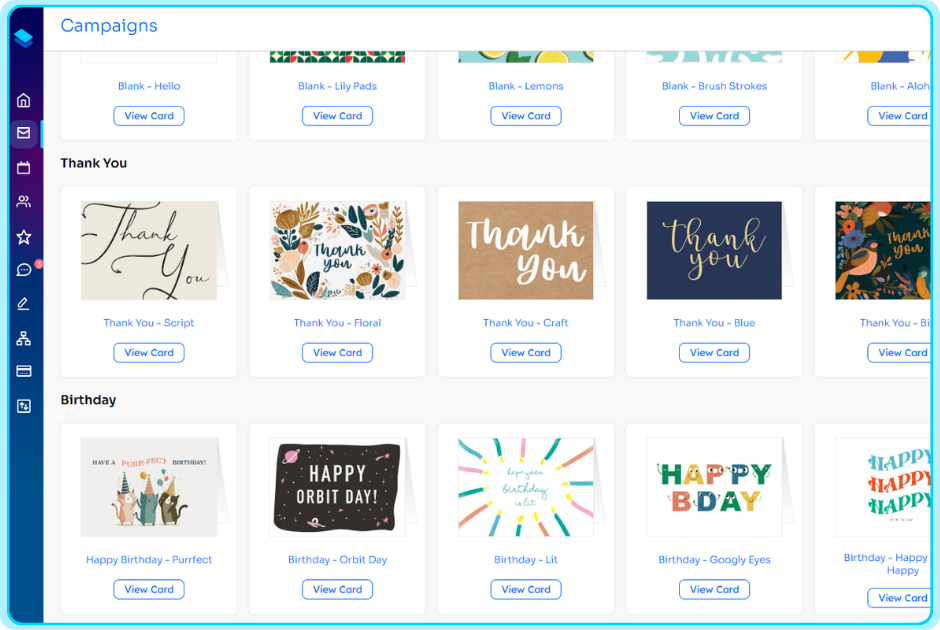The image size is (940, 630).
Task: Open the credit card payments icon
Action: [x=23, y=372]
